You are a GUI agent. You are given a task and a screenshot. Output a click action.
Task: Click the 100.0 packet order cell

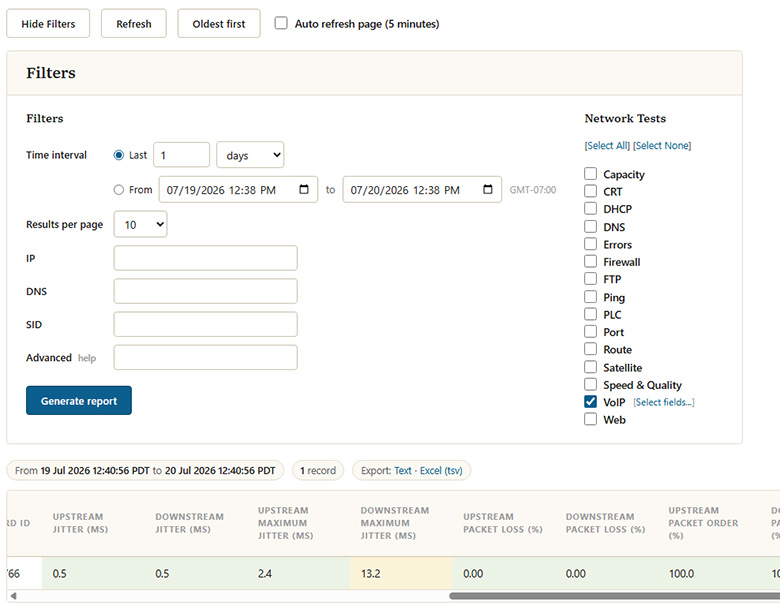[709, 574]
